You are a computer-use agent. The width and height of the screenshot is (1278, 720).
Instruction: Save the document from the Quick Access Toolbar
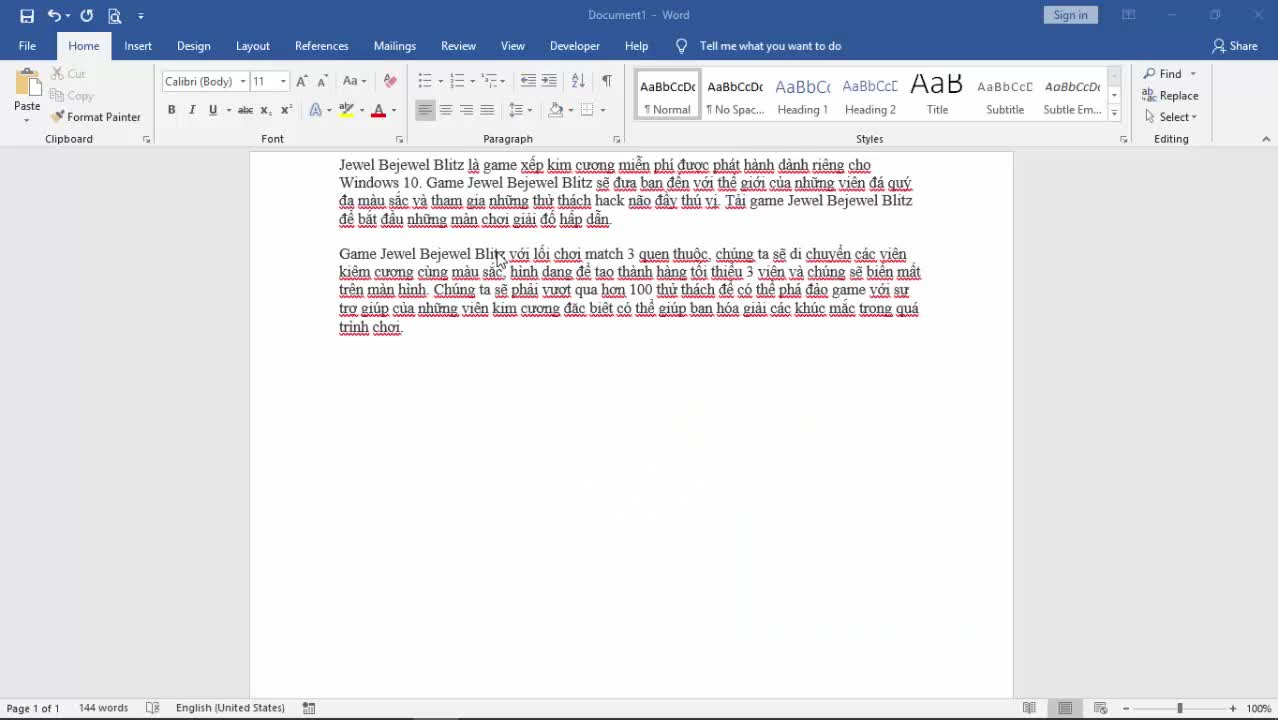click(x=27, y=15)
